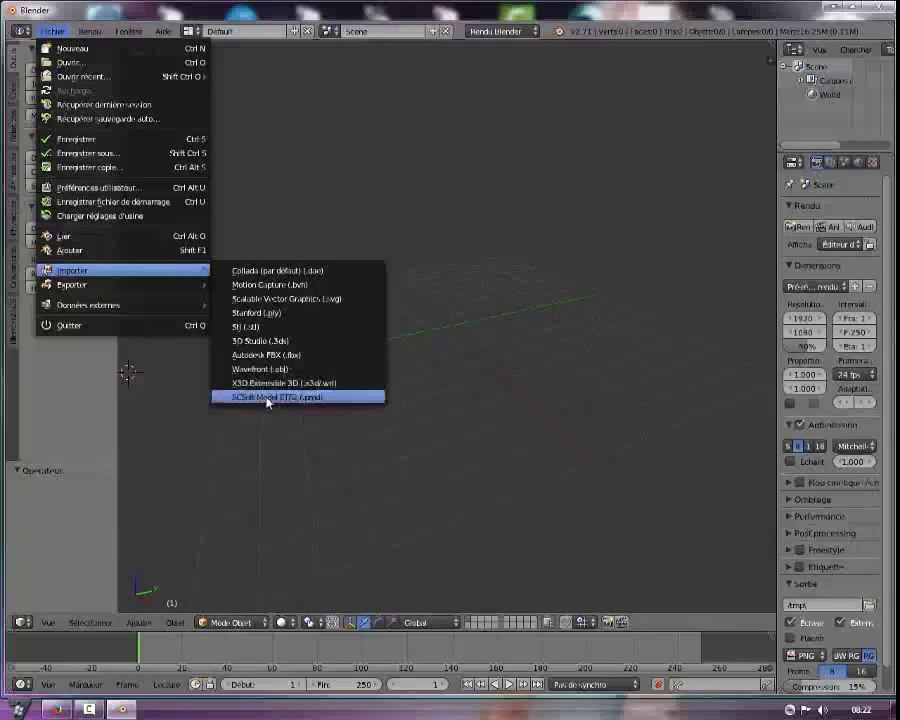Add new screen layout with plus
Image resolution: width=900 pixels, height=720 pixels.
point(294,31)
